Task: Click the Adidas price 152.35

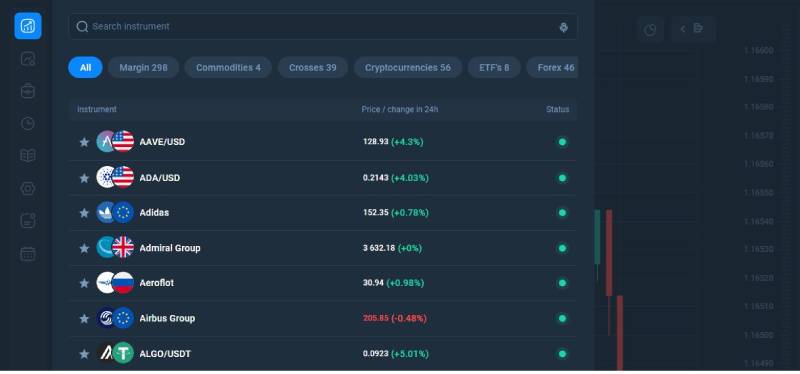Action: pyautogui.click(x=376, y=212)
